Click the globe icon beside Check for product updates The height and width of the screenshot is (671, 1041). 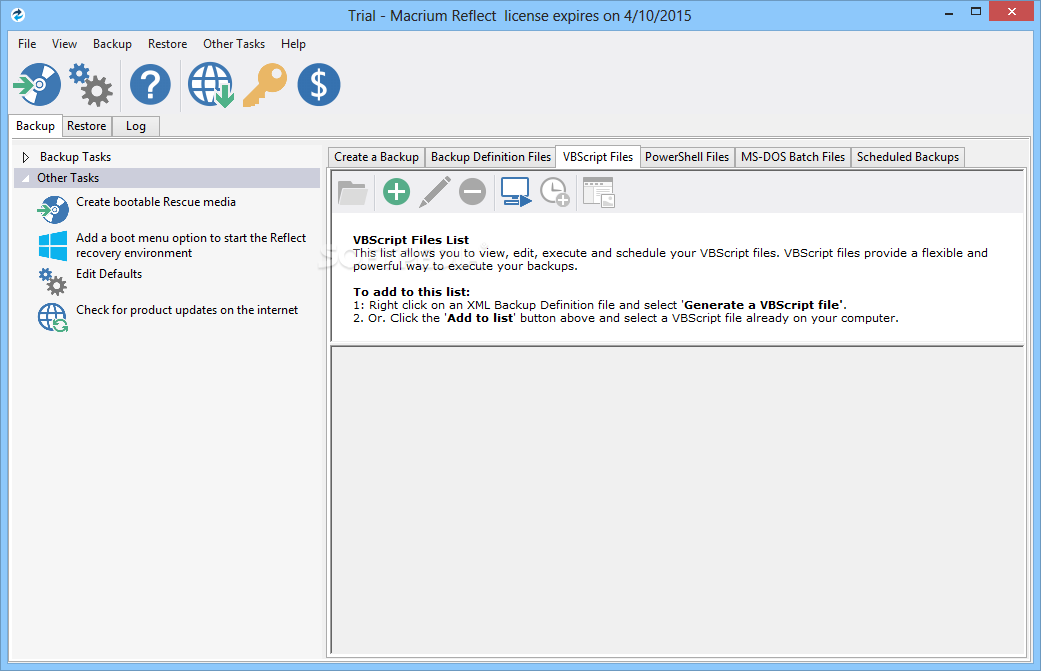tap(52, 317)
